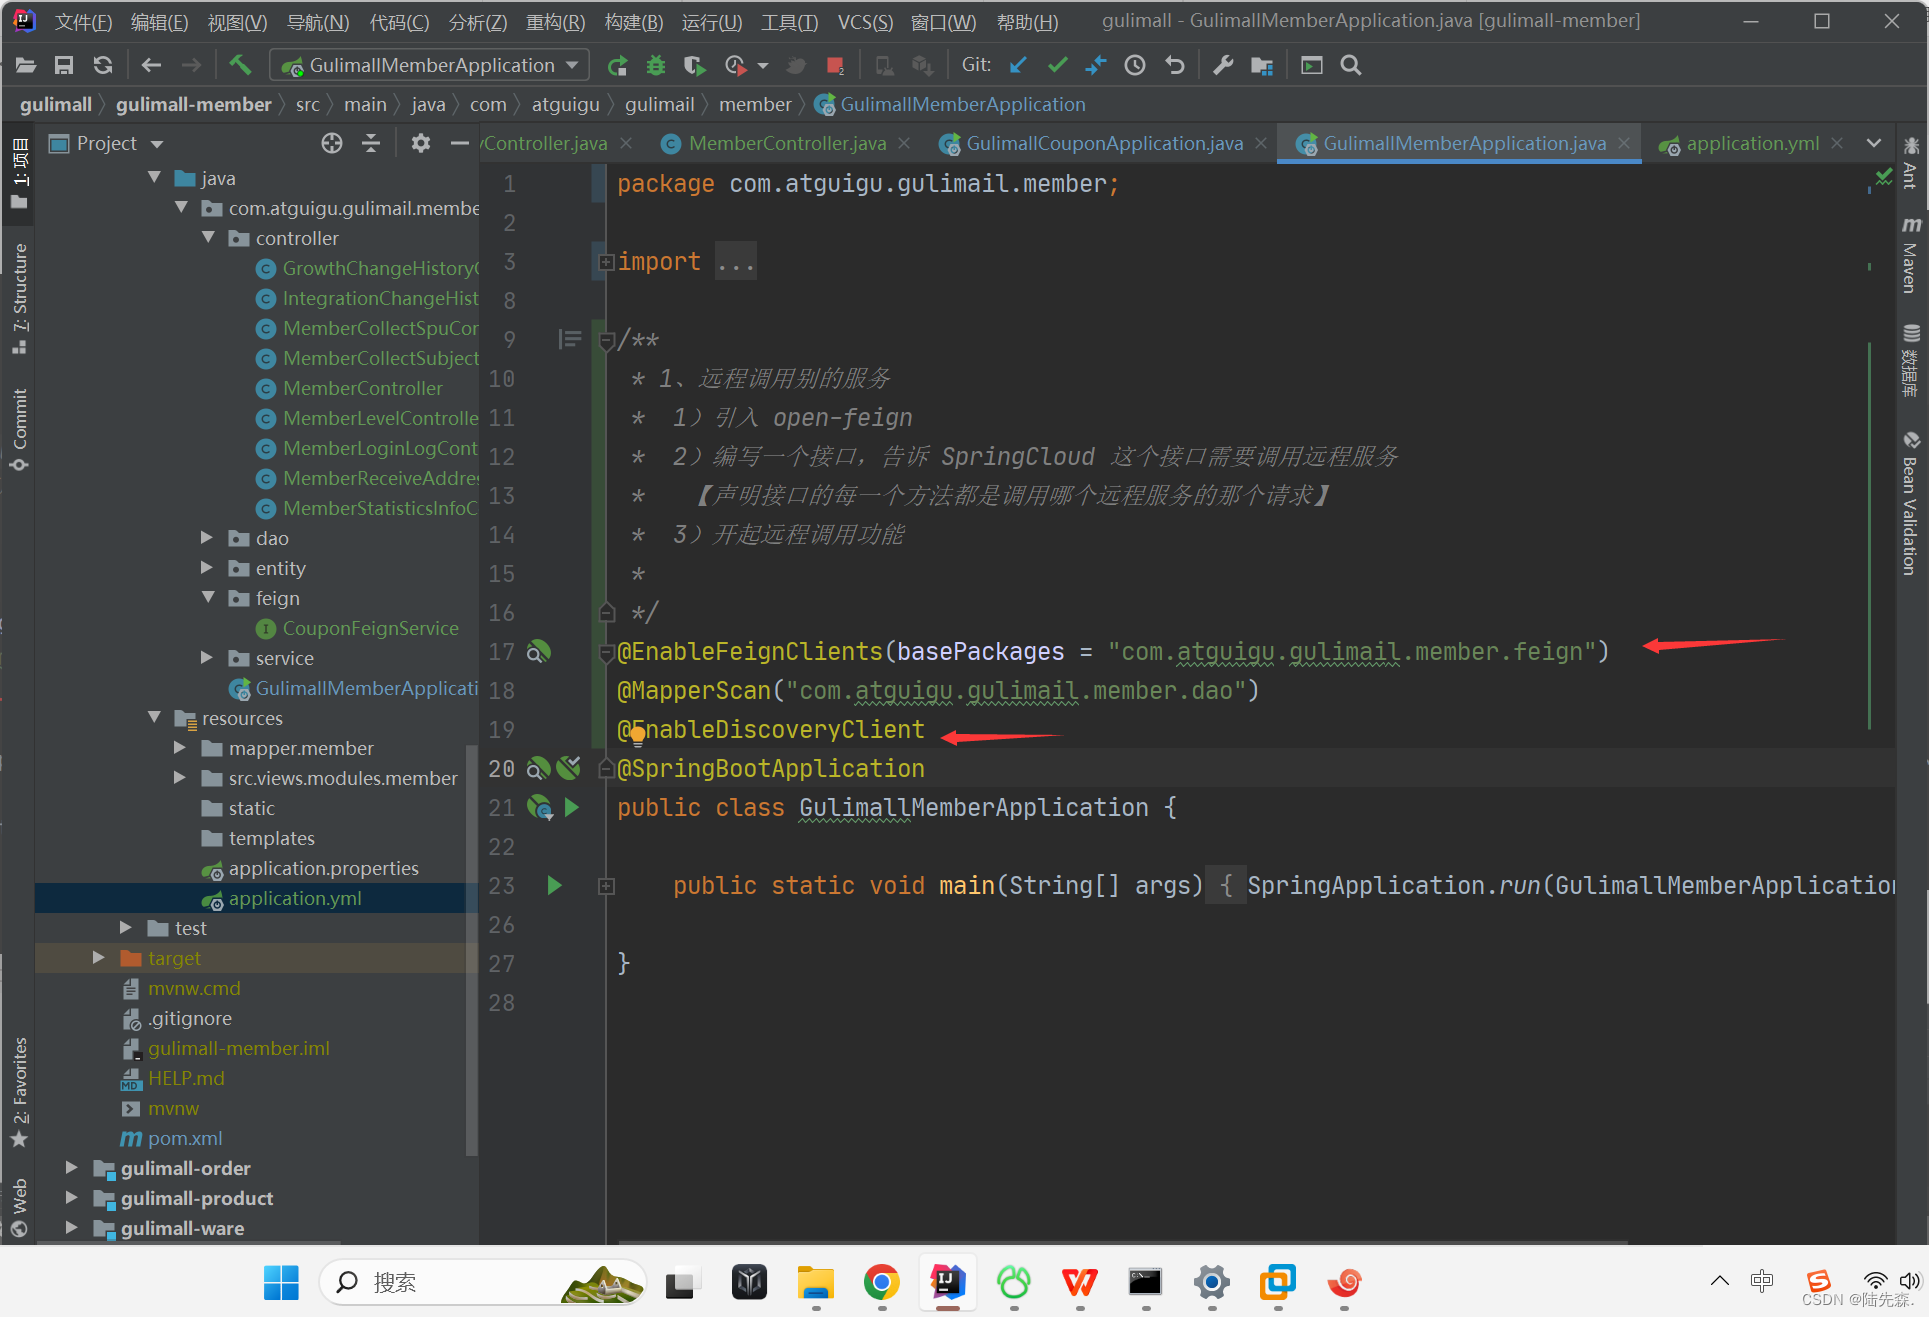Click the gulimall-member breadcrumb link
The width and height of the screenshot is (1929, 1317).
click(193, 104)
